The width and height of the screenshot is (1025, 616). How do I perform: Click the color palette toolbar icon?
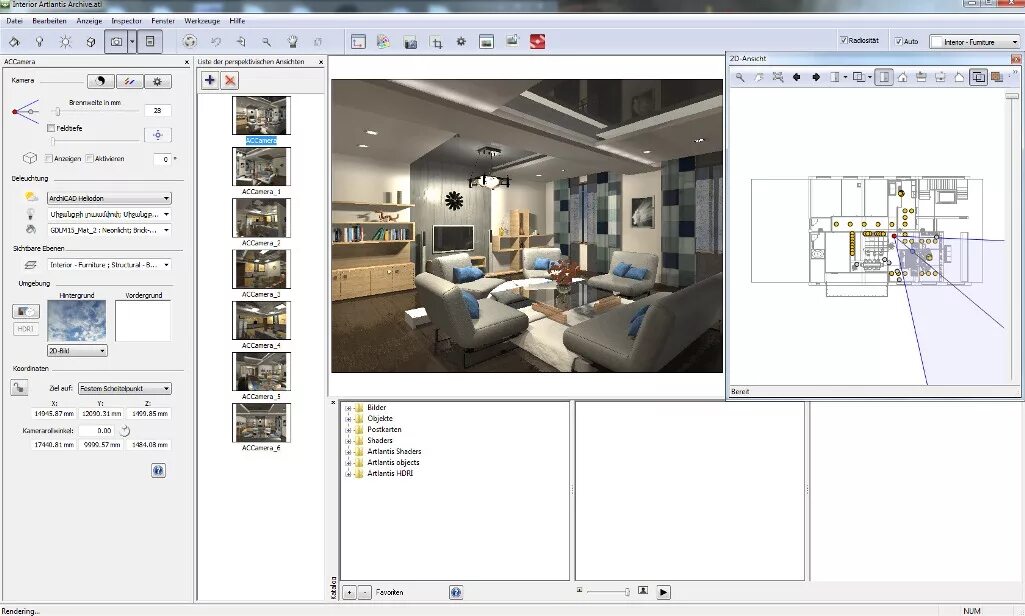coord(384,42)
